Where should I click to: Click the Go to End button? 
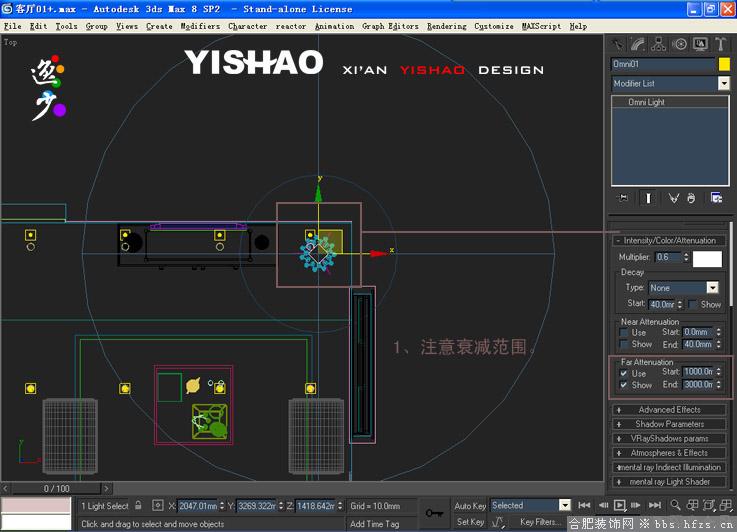click(655, 505)
